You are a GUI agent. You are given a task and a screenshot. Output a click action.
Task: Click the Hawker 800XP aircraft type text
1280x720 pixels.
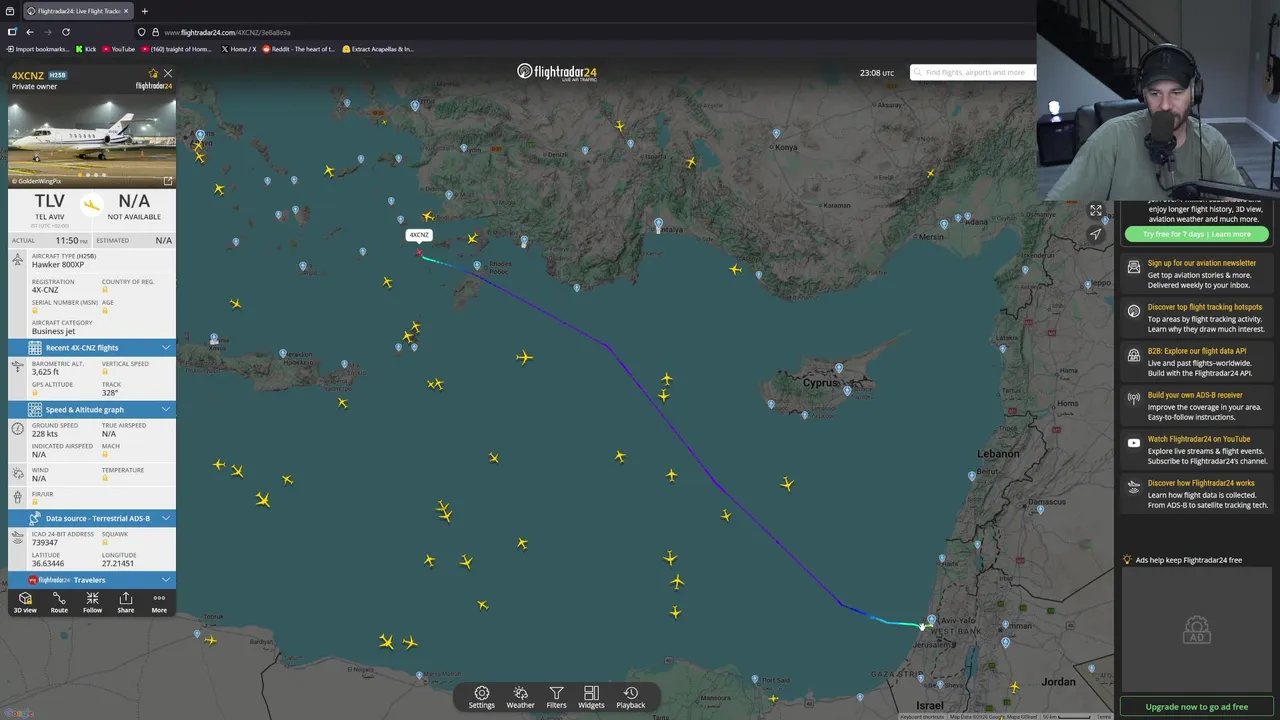pos(58,265)
